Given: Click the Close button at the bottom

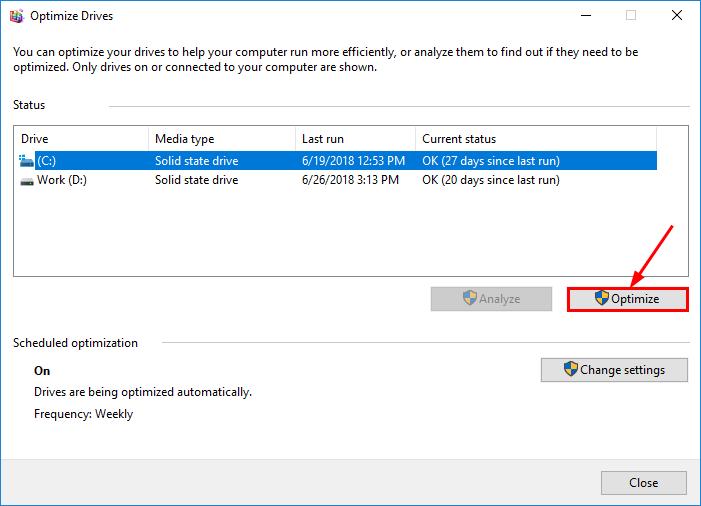Looking at the screenshot, I should click(x=644, y=483).
